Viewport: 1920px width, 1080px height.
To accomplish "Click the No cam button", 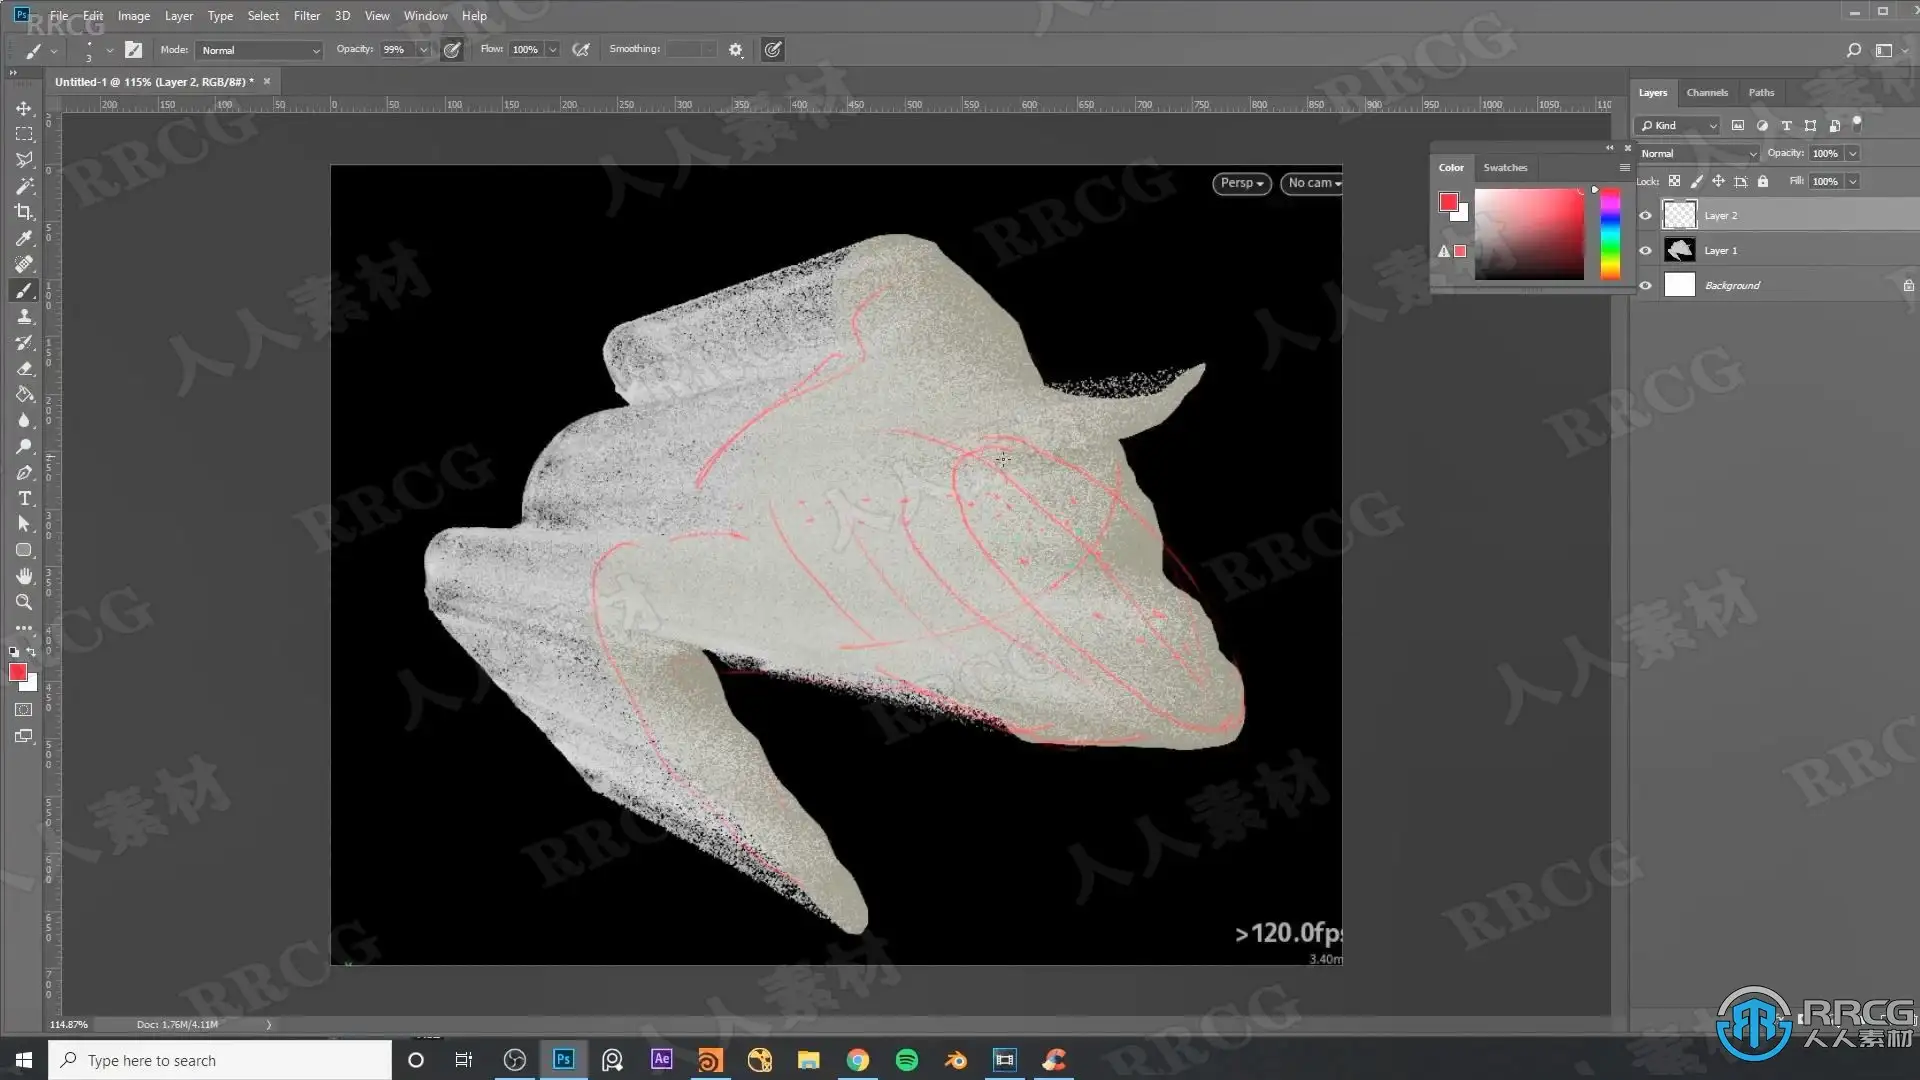I will tap(1312, 183).
